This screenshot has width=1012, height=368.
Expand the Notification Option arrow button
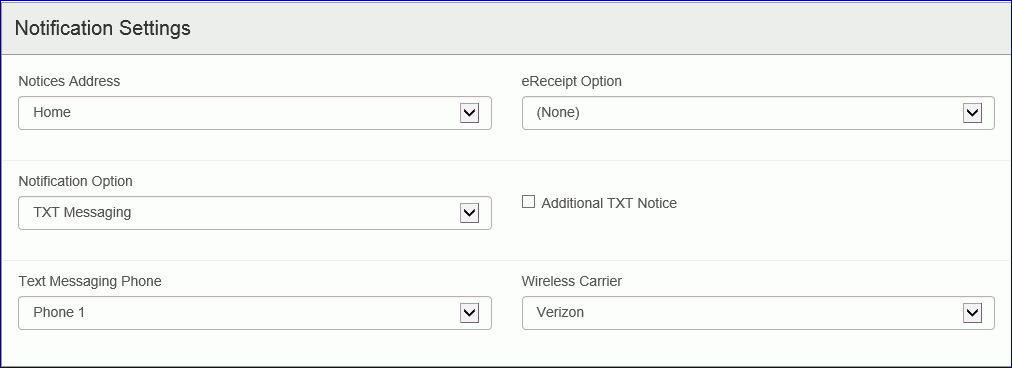point(469,213)
